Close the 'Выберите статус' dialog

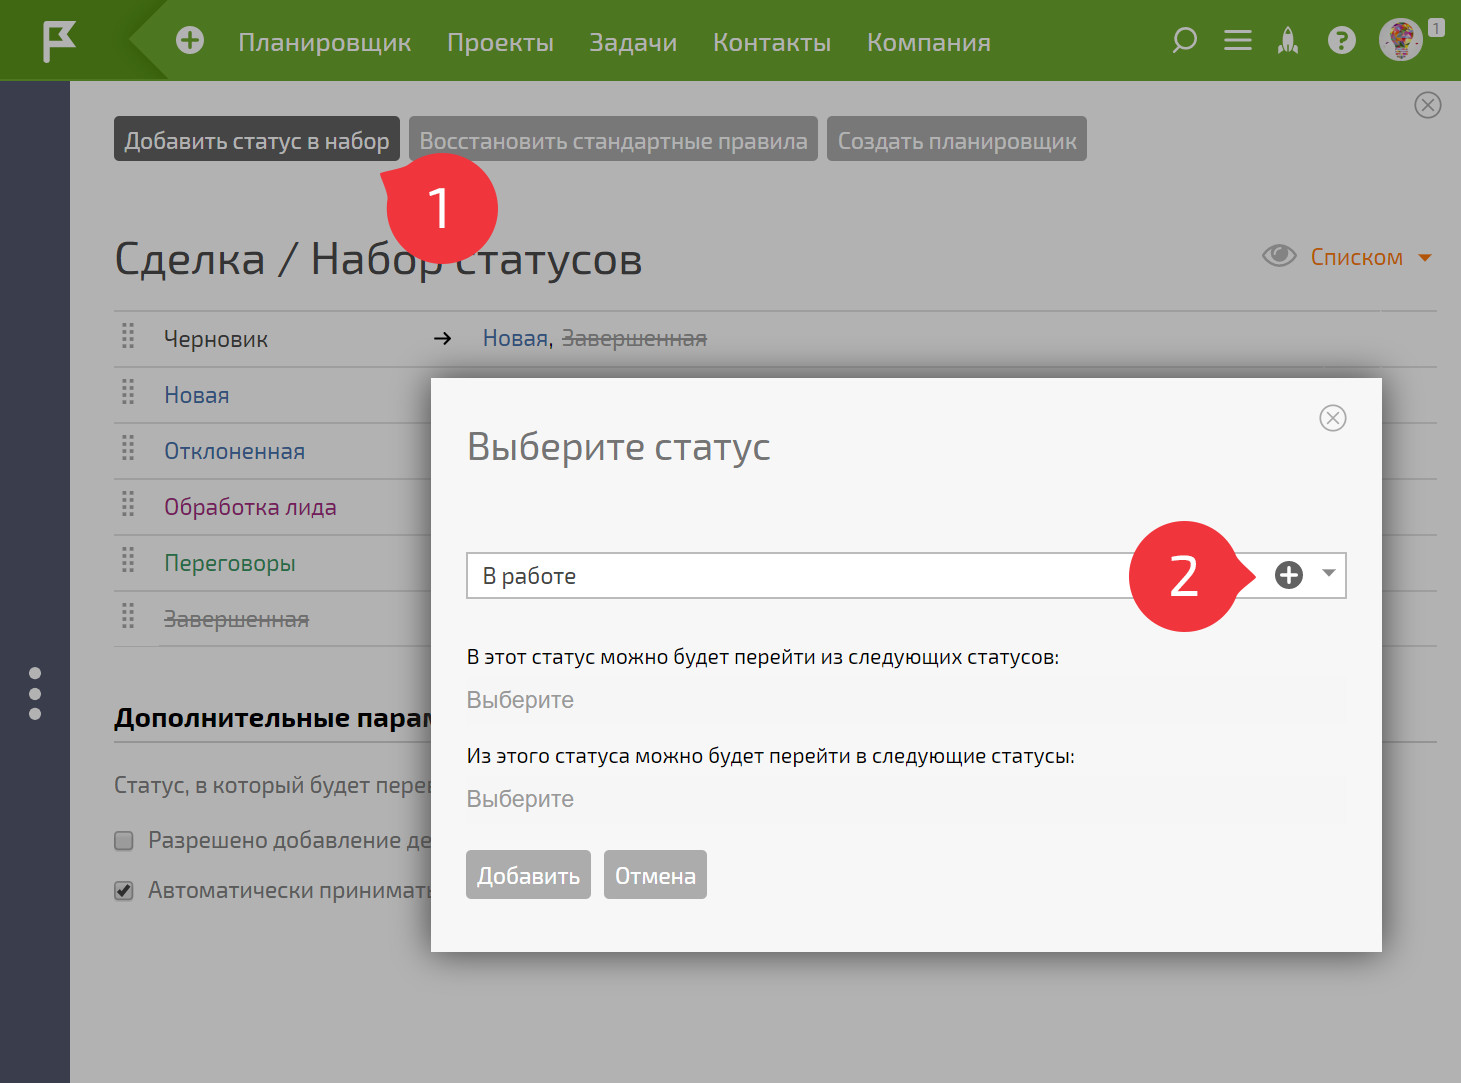(1332, 418)
